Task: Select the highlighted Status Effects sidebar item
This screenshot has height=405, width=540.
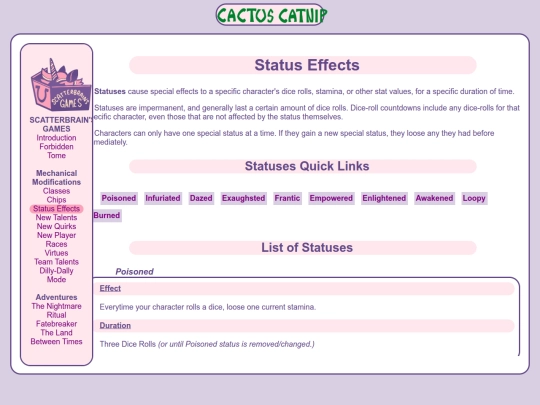Action: coord(56,209)
